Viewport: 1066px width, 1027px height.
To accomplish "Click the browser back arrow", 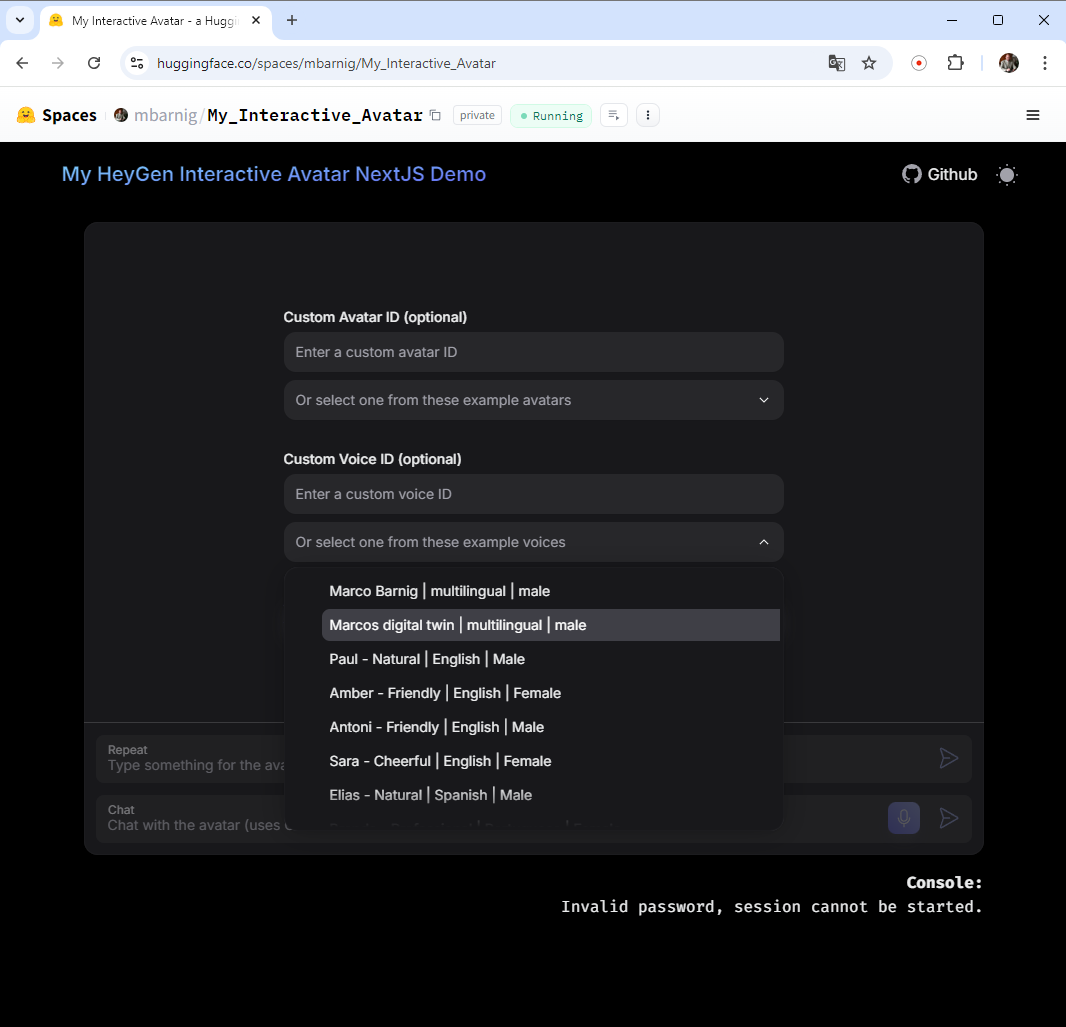I will coord(22,63).
